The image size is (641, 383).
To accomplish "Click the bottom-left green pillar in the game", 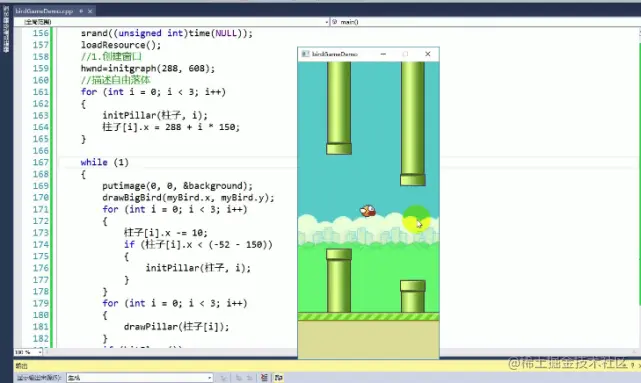I will (x=339, y=281).
